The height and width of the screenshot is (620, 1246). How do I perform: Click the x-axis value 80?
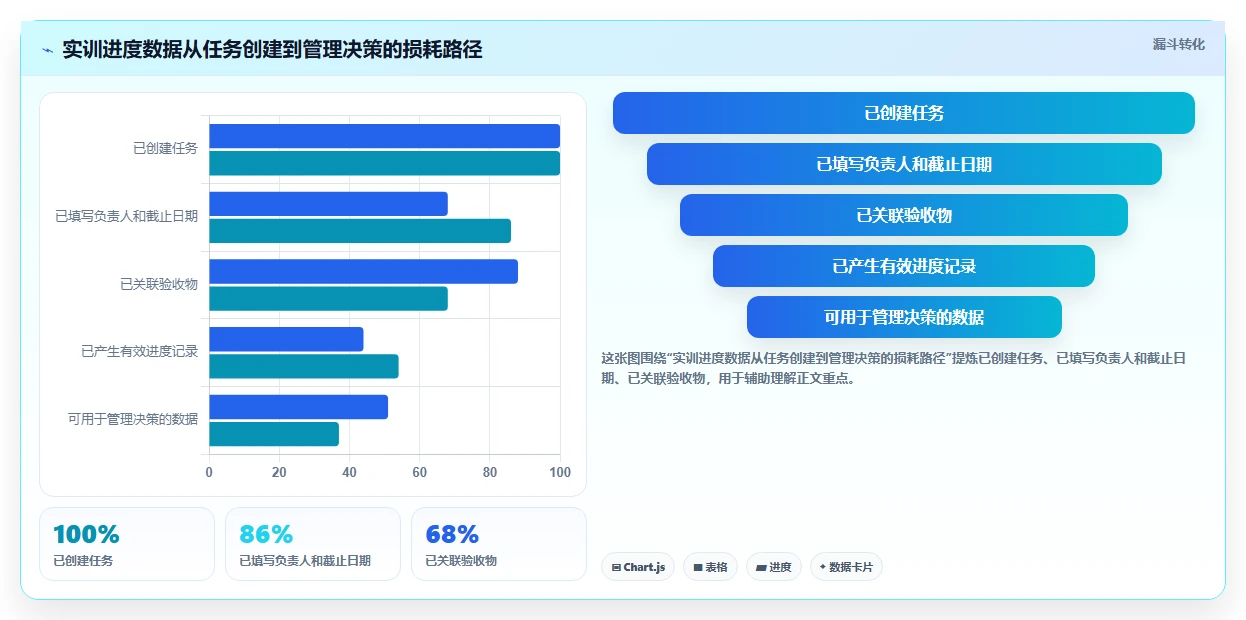click(490, 472)
